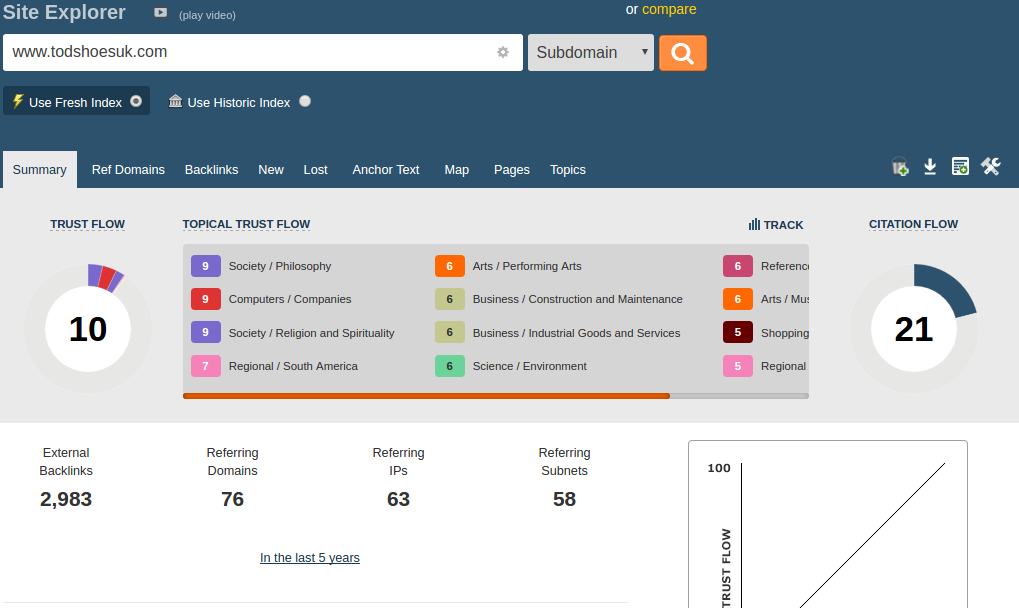This screenshot has height=608, width=1019.
Task: Click the create report icon
Action: (x=960, y=167)
